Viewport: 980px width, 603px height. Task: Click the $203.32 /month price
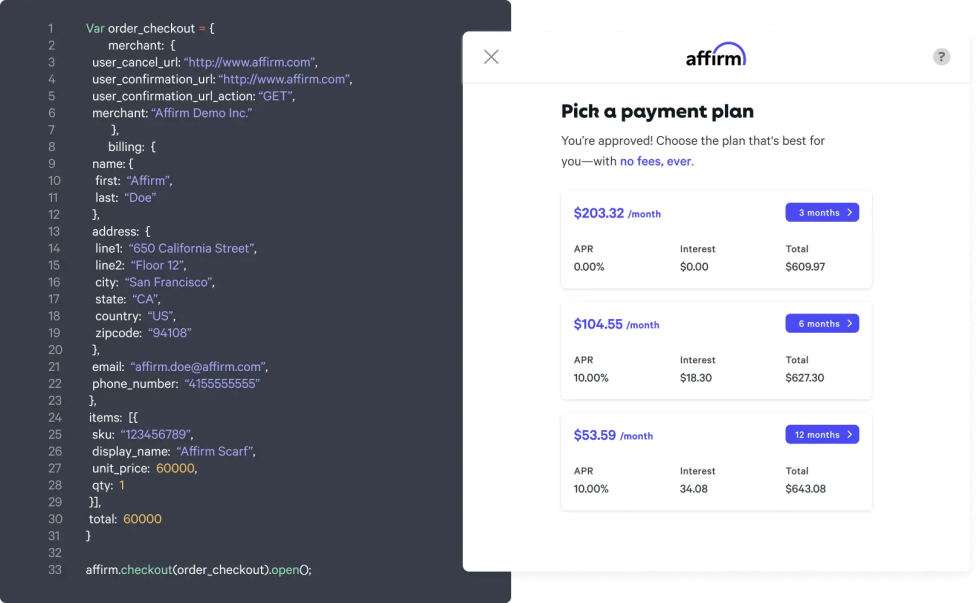coord(616,213)
